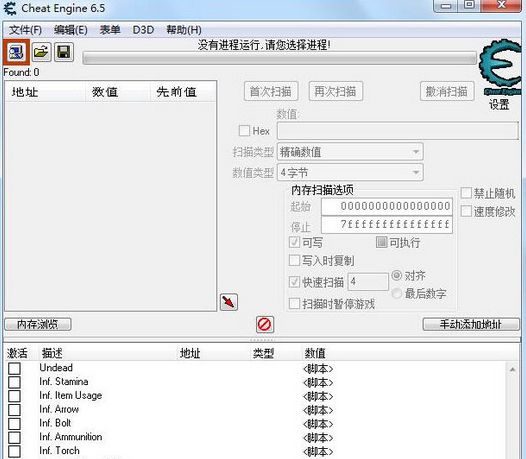Click the 激活 column header in table
The image size is (526, 459).
tap(17, 353)
